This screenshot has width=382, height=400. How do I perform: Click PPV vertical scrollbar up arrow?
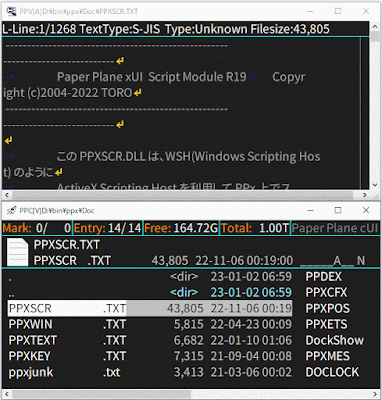point(375,26)
